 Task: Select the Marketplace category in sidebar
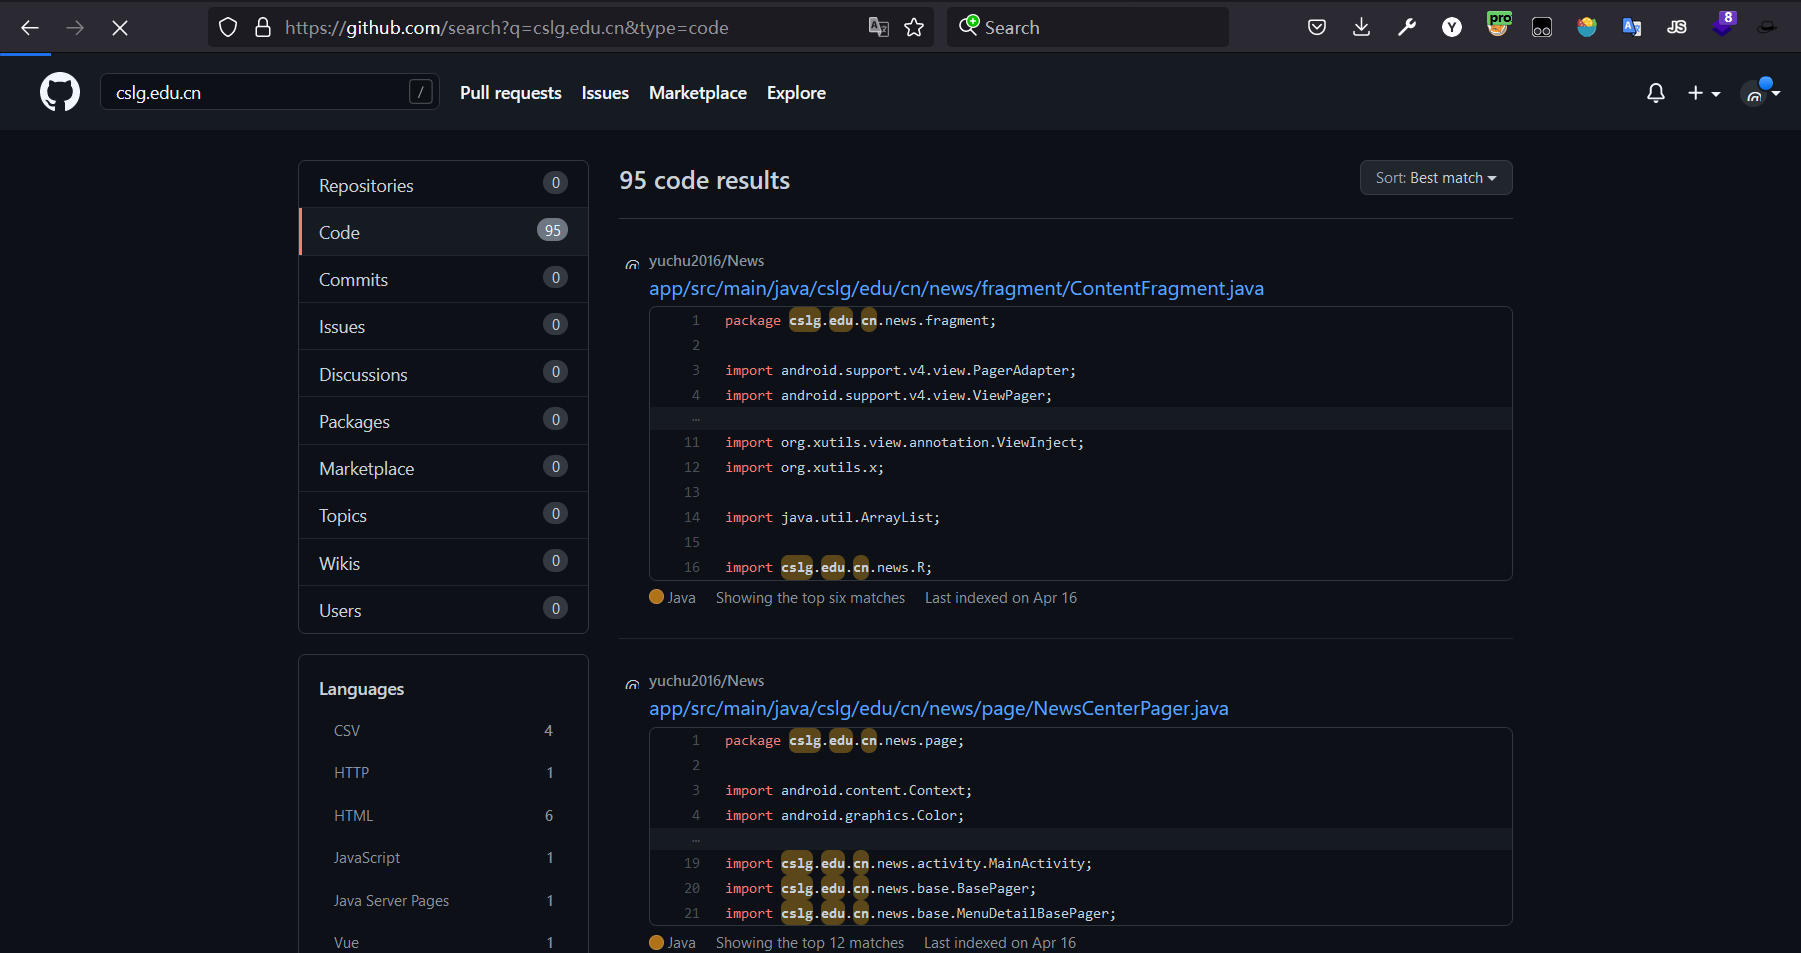coord(443,468)
